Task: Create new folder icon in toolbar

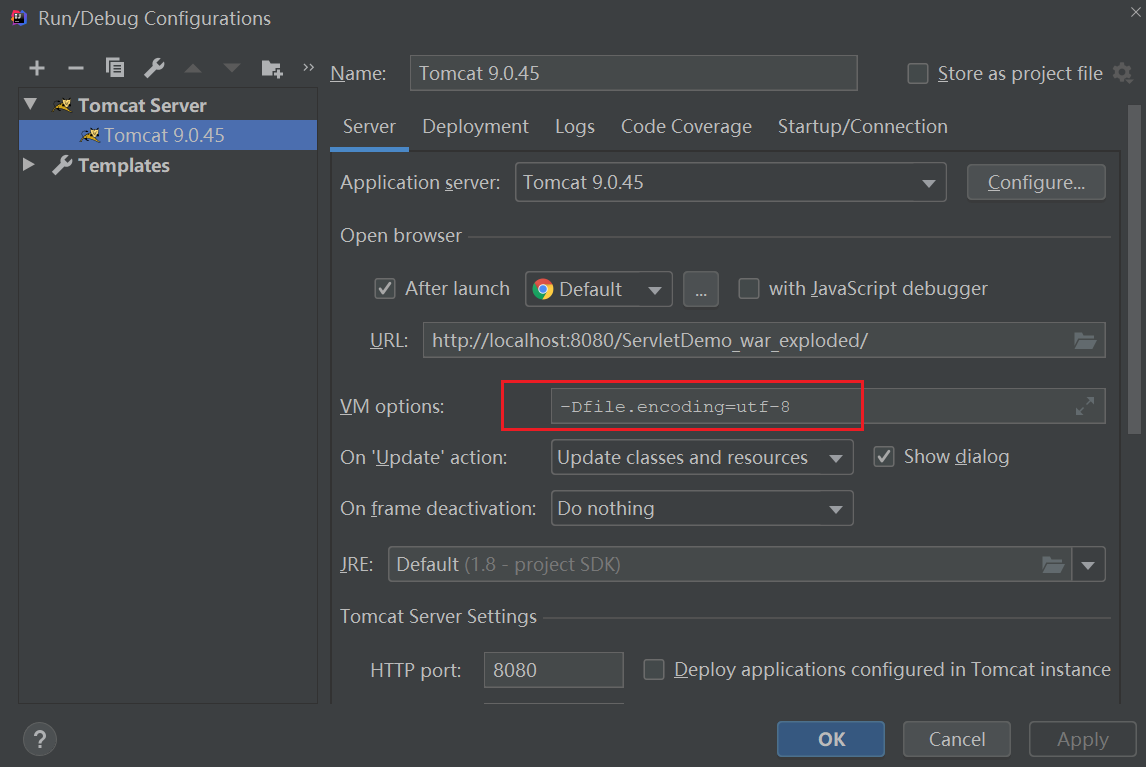Action: (x=272, y=69)
